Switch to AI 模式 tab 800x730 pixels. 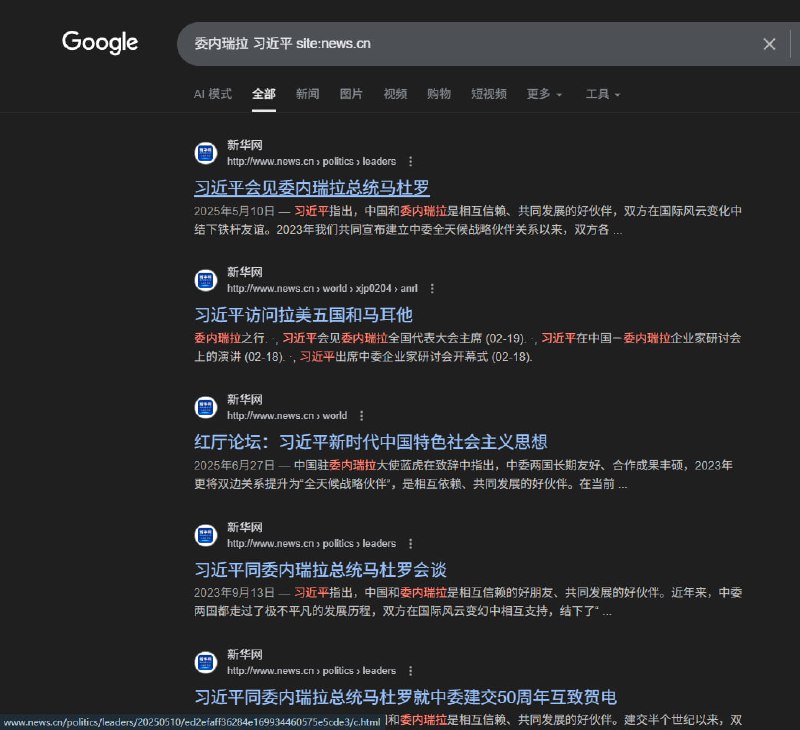pyautogui.click(x=213, y=94)
